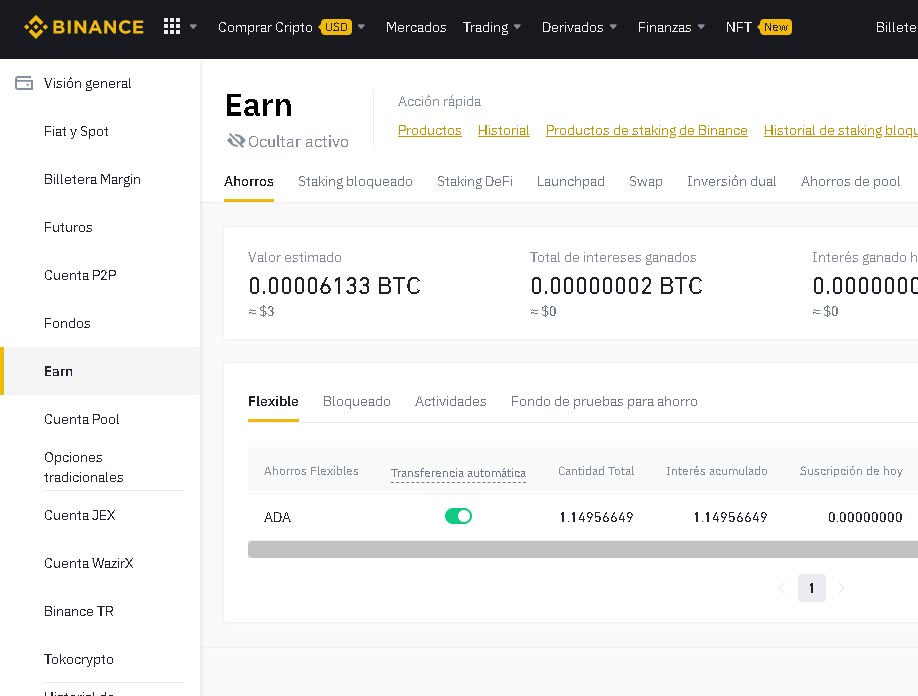Select Fondos in sidebar

[x=67, y=323]
